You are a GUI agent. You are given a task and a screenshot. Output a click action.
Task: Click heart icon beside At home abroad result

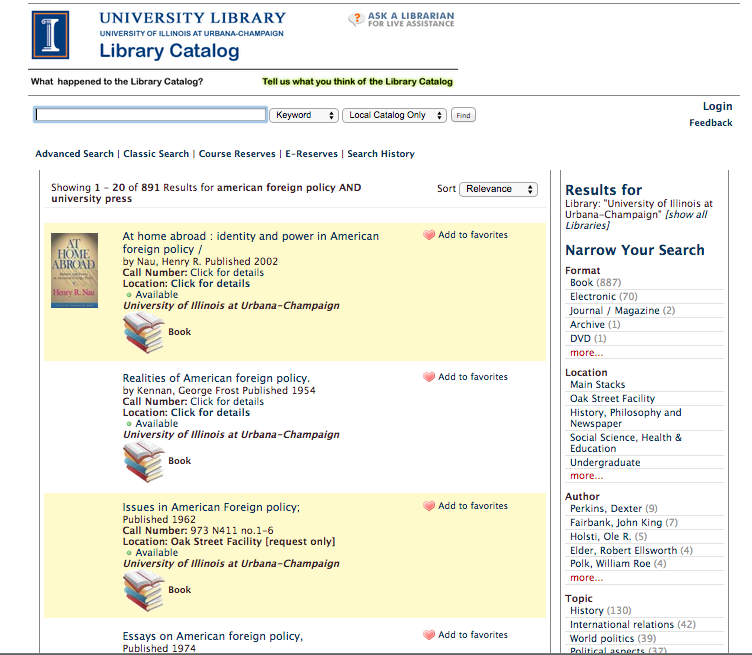[429, 236]
